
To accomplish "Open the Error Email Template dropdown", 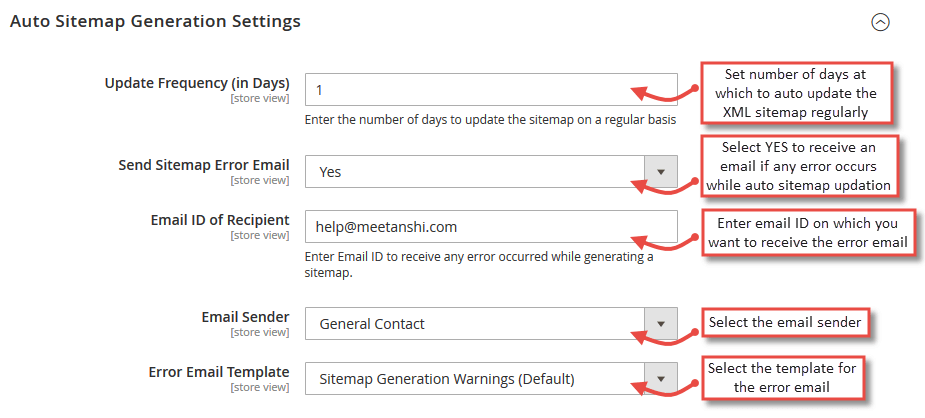I will point(491,378).
